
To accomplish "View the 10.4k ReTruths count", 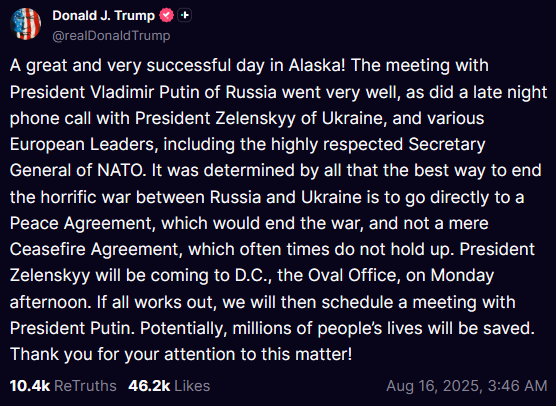I will [30, 386].
